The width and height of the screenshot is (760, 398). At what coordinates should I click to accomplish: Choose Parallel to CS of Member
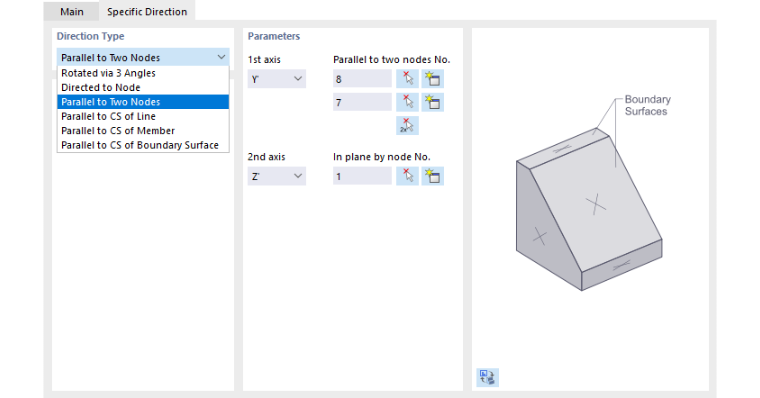[143, 131]
